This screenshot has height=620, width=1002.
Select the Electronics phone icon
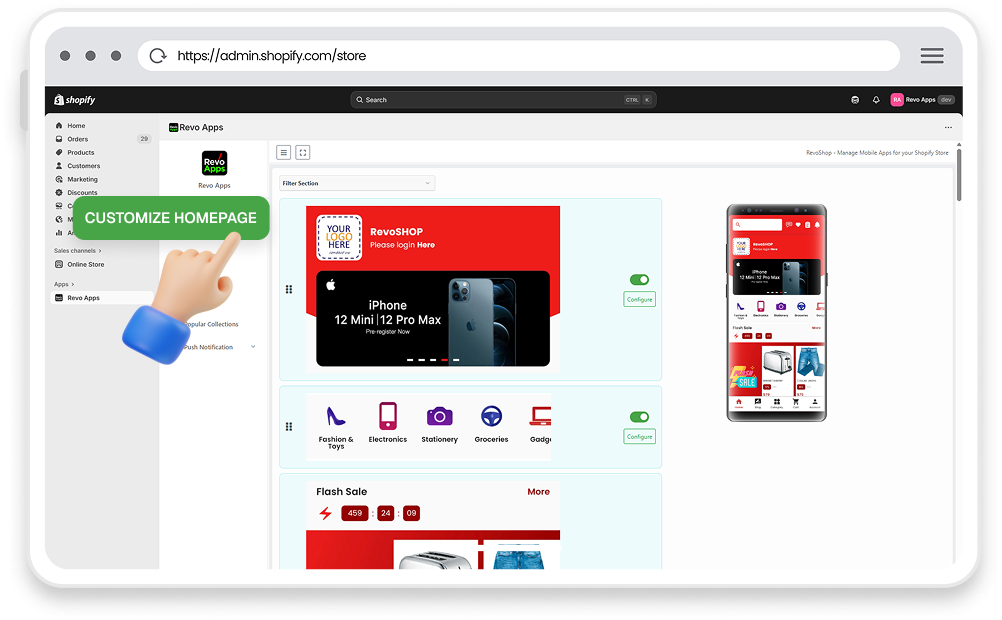pyautogui.click(x=387, y=416)
